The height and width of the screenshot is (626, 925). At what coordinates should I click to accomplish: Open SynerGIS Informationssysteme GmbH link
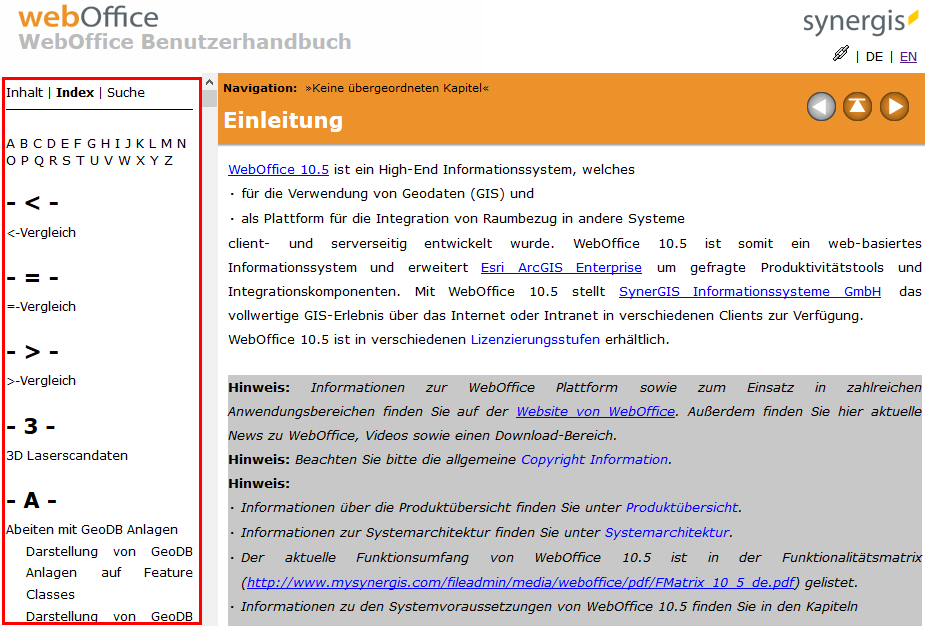748,291
